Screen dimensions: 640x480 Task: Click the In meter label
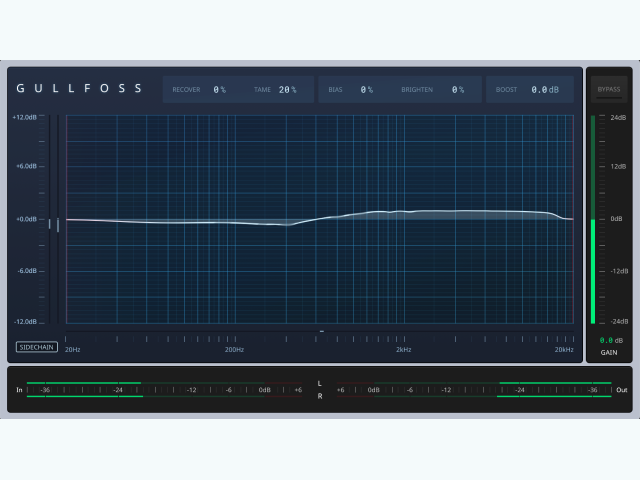coord(19,390)
